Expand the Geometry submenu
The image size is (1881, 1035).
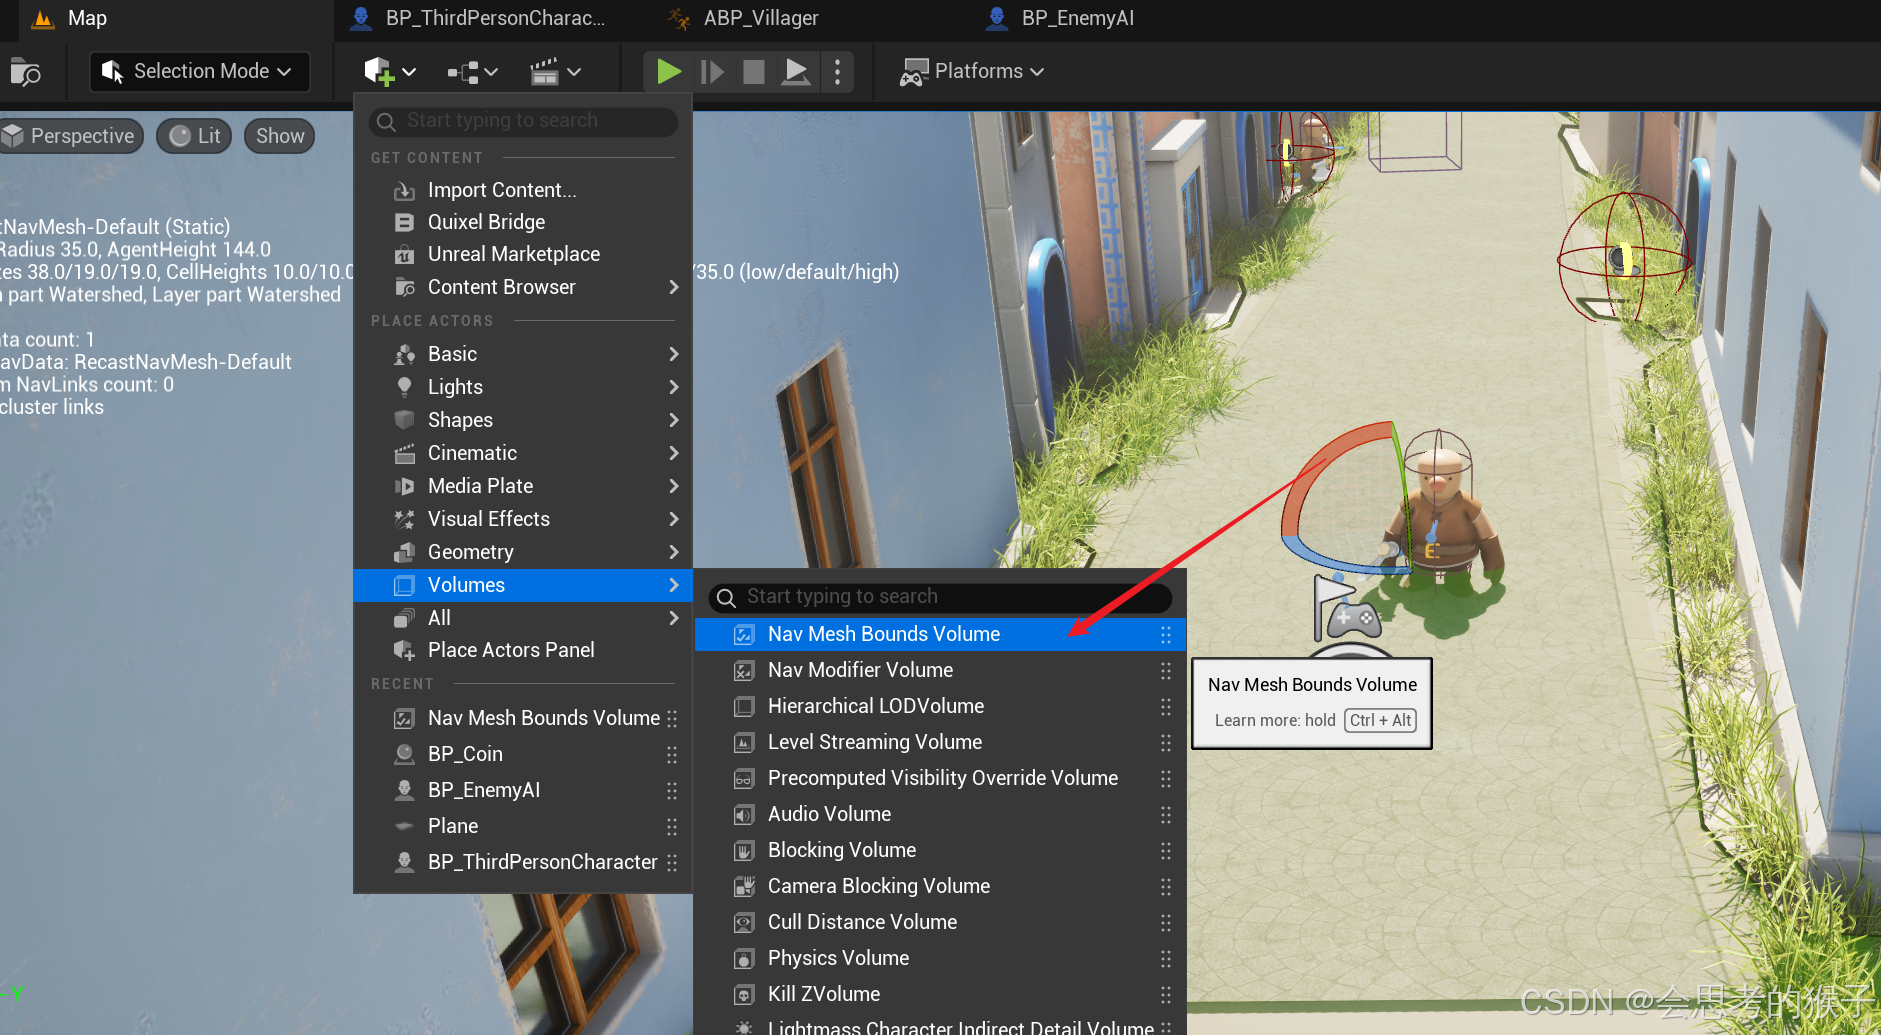[523, 552]
